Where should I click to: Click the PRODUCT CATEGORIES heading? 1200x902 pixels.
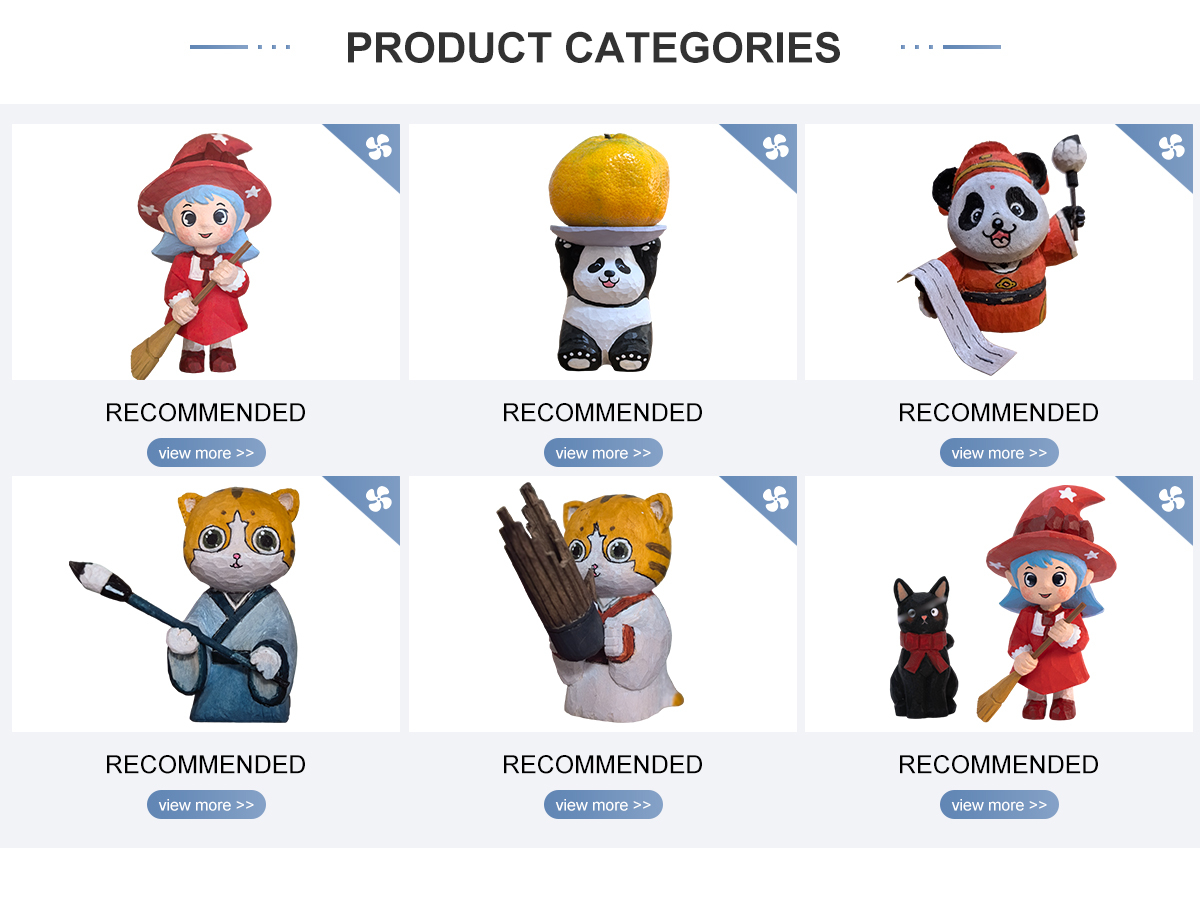pyautogui.click(x=593, y=47)
